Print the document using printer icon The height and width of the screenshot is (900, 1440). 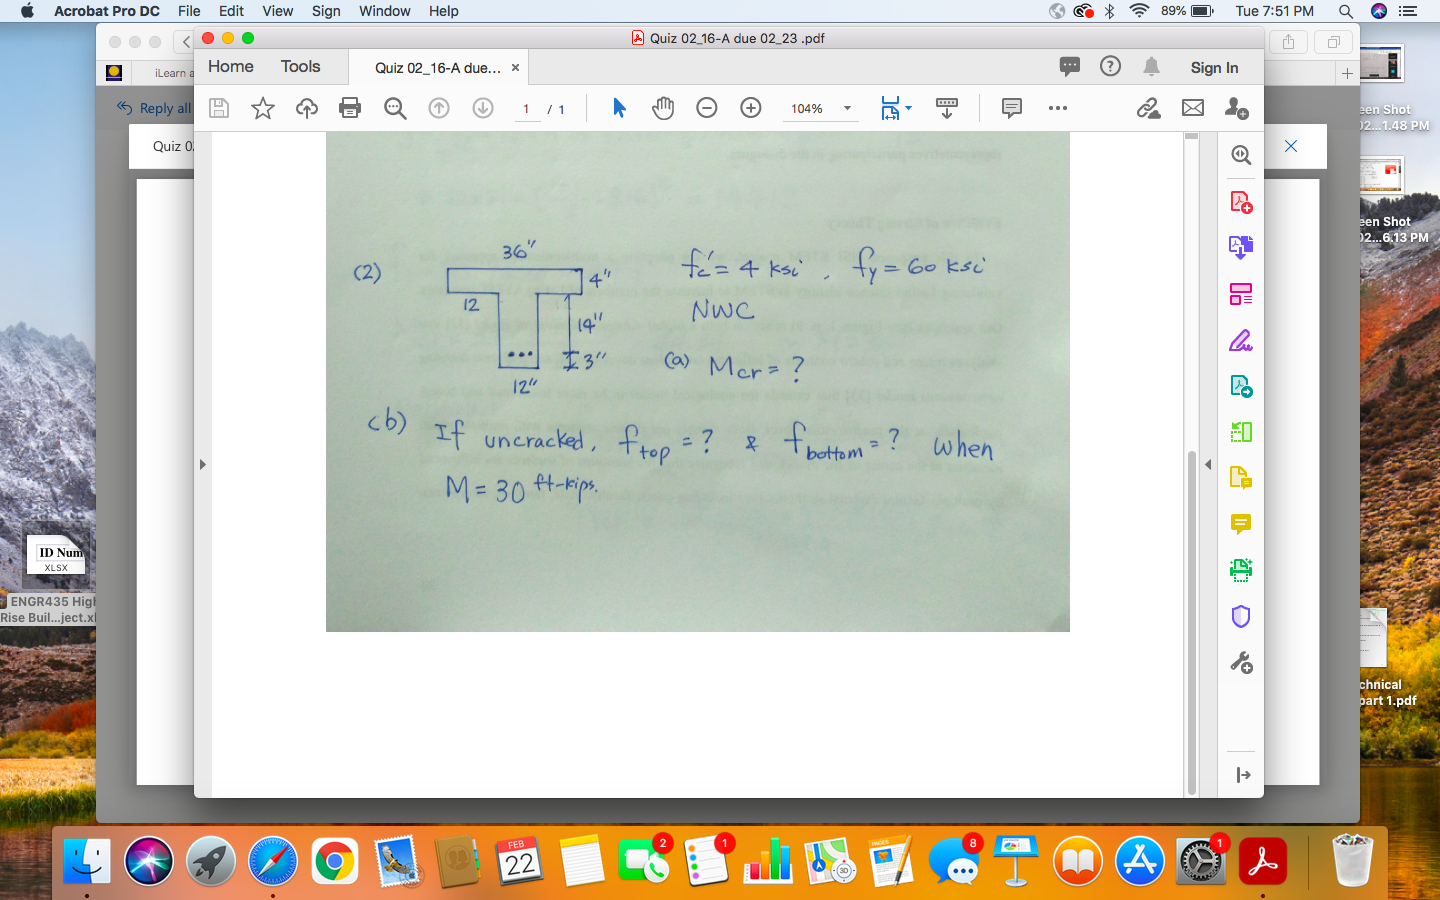pyautogui.click(x=350, y=108)
